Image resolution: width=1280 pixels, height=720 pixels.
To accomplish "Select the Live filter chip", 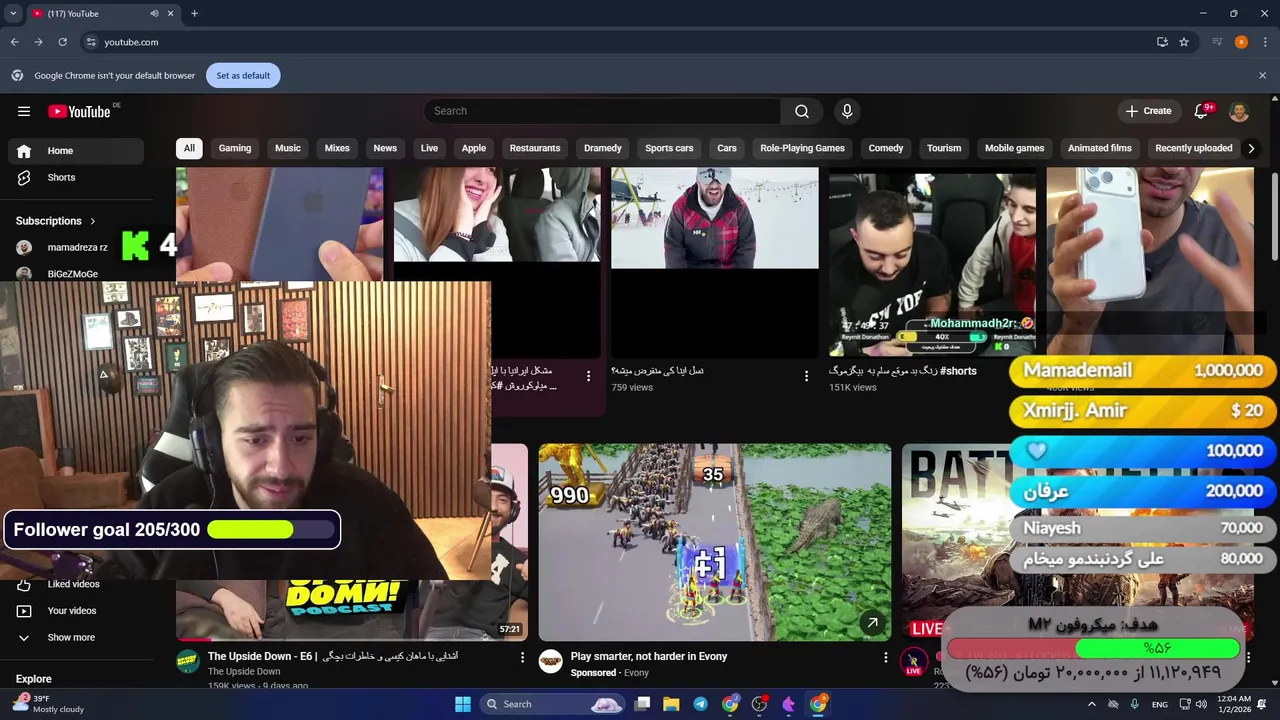I will 429,148.
